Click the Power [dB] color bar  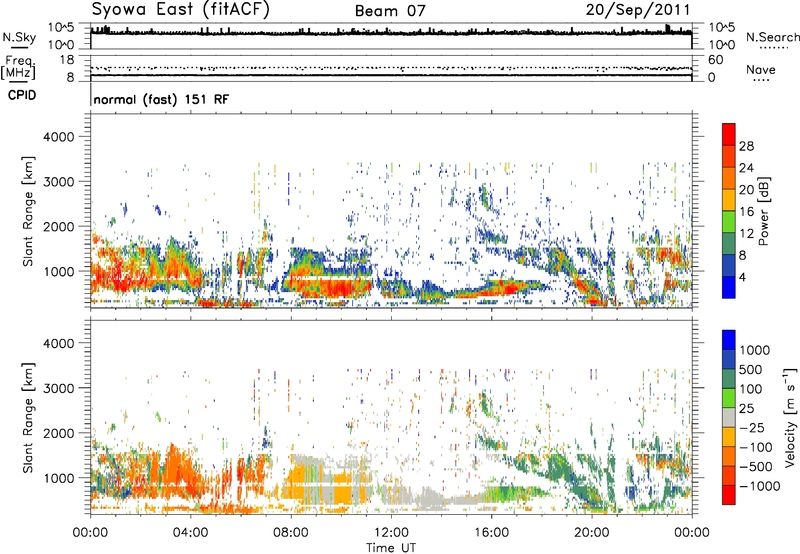tap(729, 211)
